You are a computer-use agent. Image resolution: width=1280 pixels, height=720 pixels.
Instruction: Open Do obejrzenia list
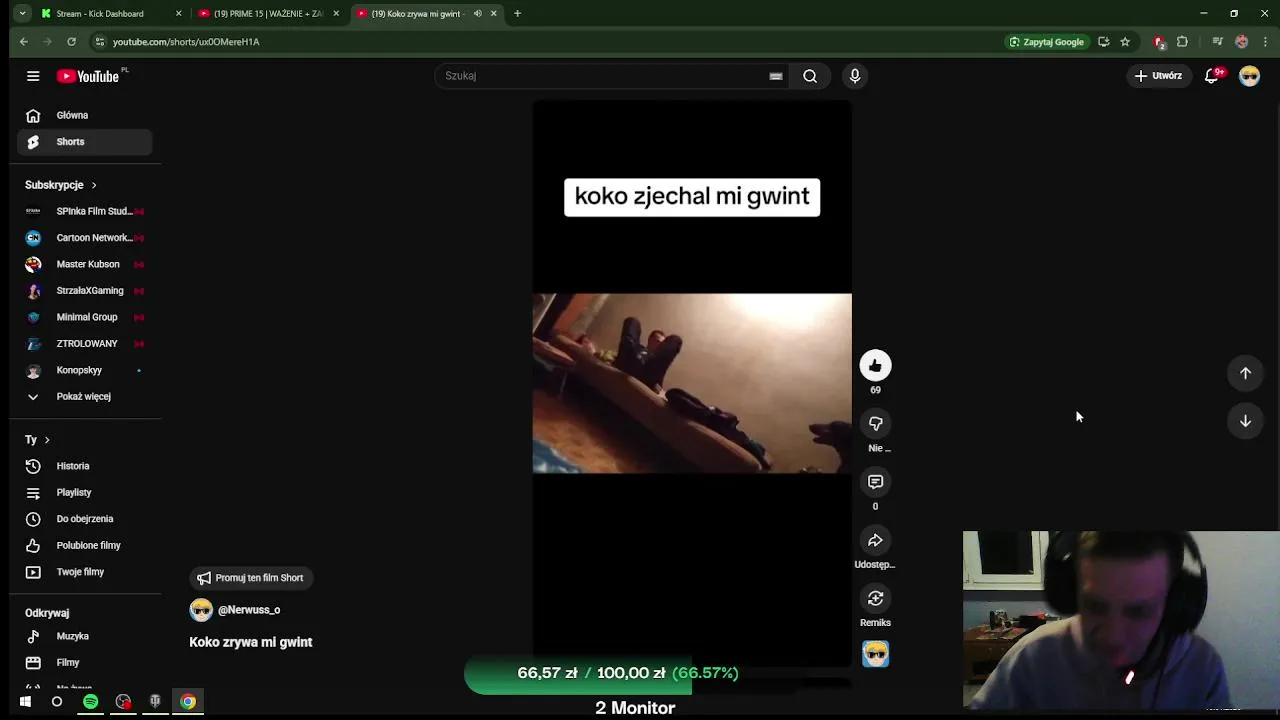click(84, 519)
